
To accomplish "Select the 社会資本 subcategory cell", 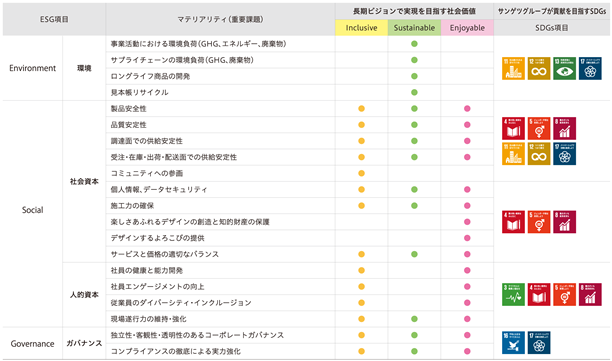I will [84, 181].
